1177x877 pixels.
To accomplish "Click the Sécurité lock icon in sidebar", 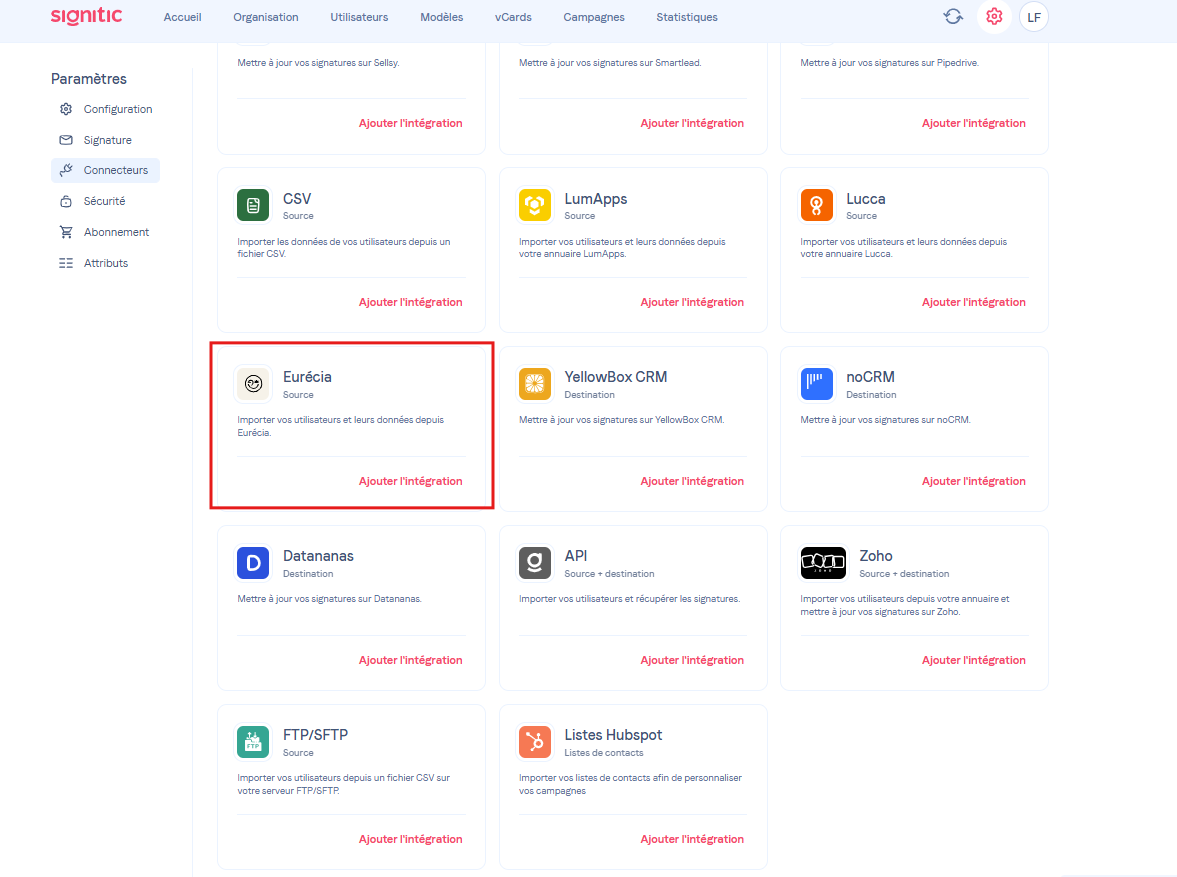I will (x=66, y=201).
